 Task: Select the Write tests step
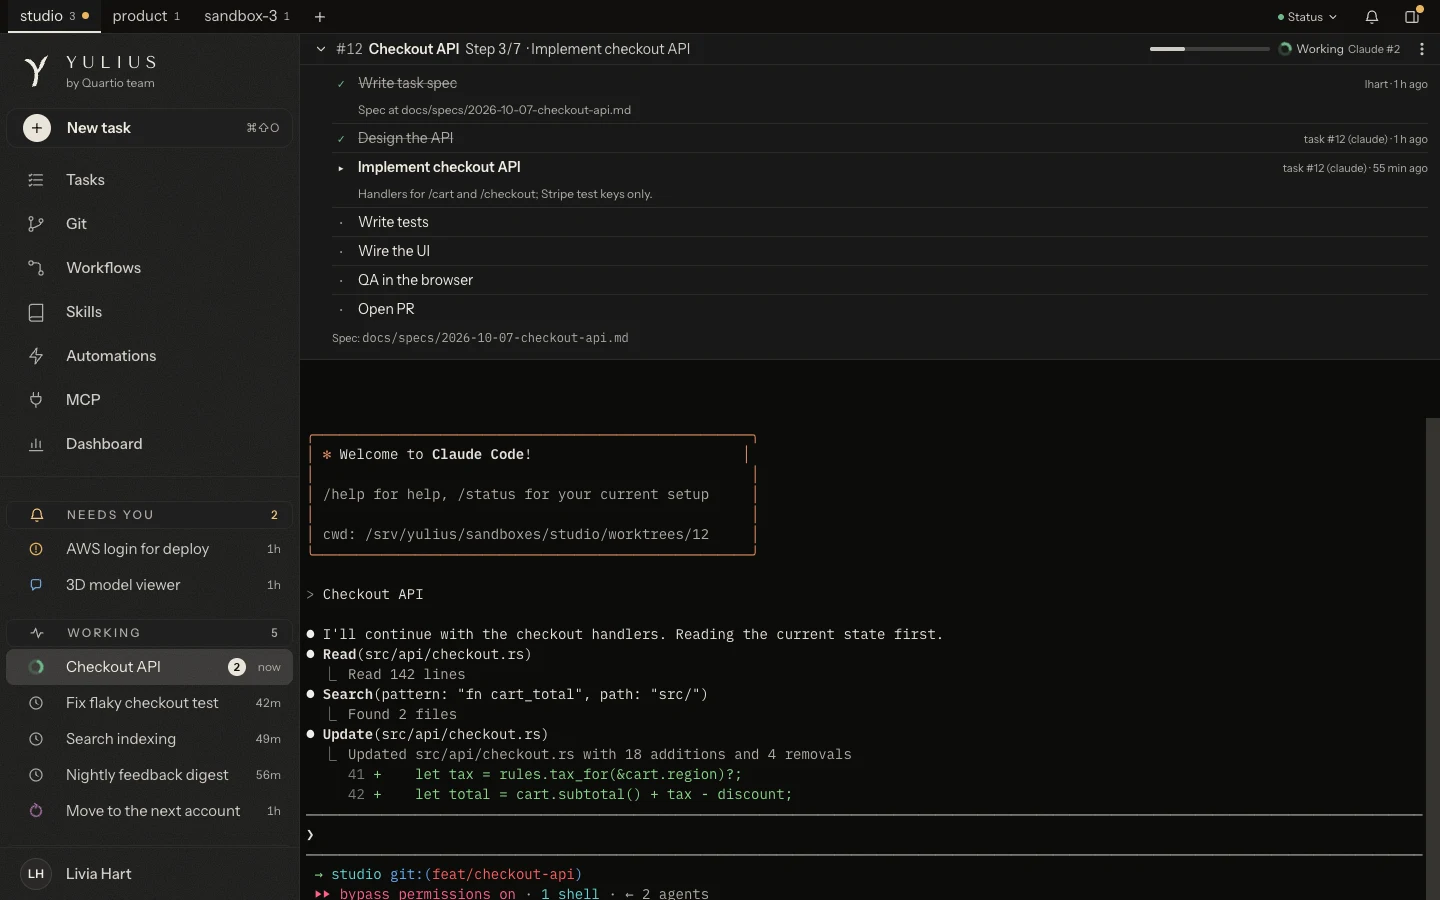pyautogui.click(x=880, y=222)
